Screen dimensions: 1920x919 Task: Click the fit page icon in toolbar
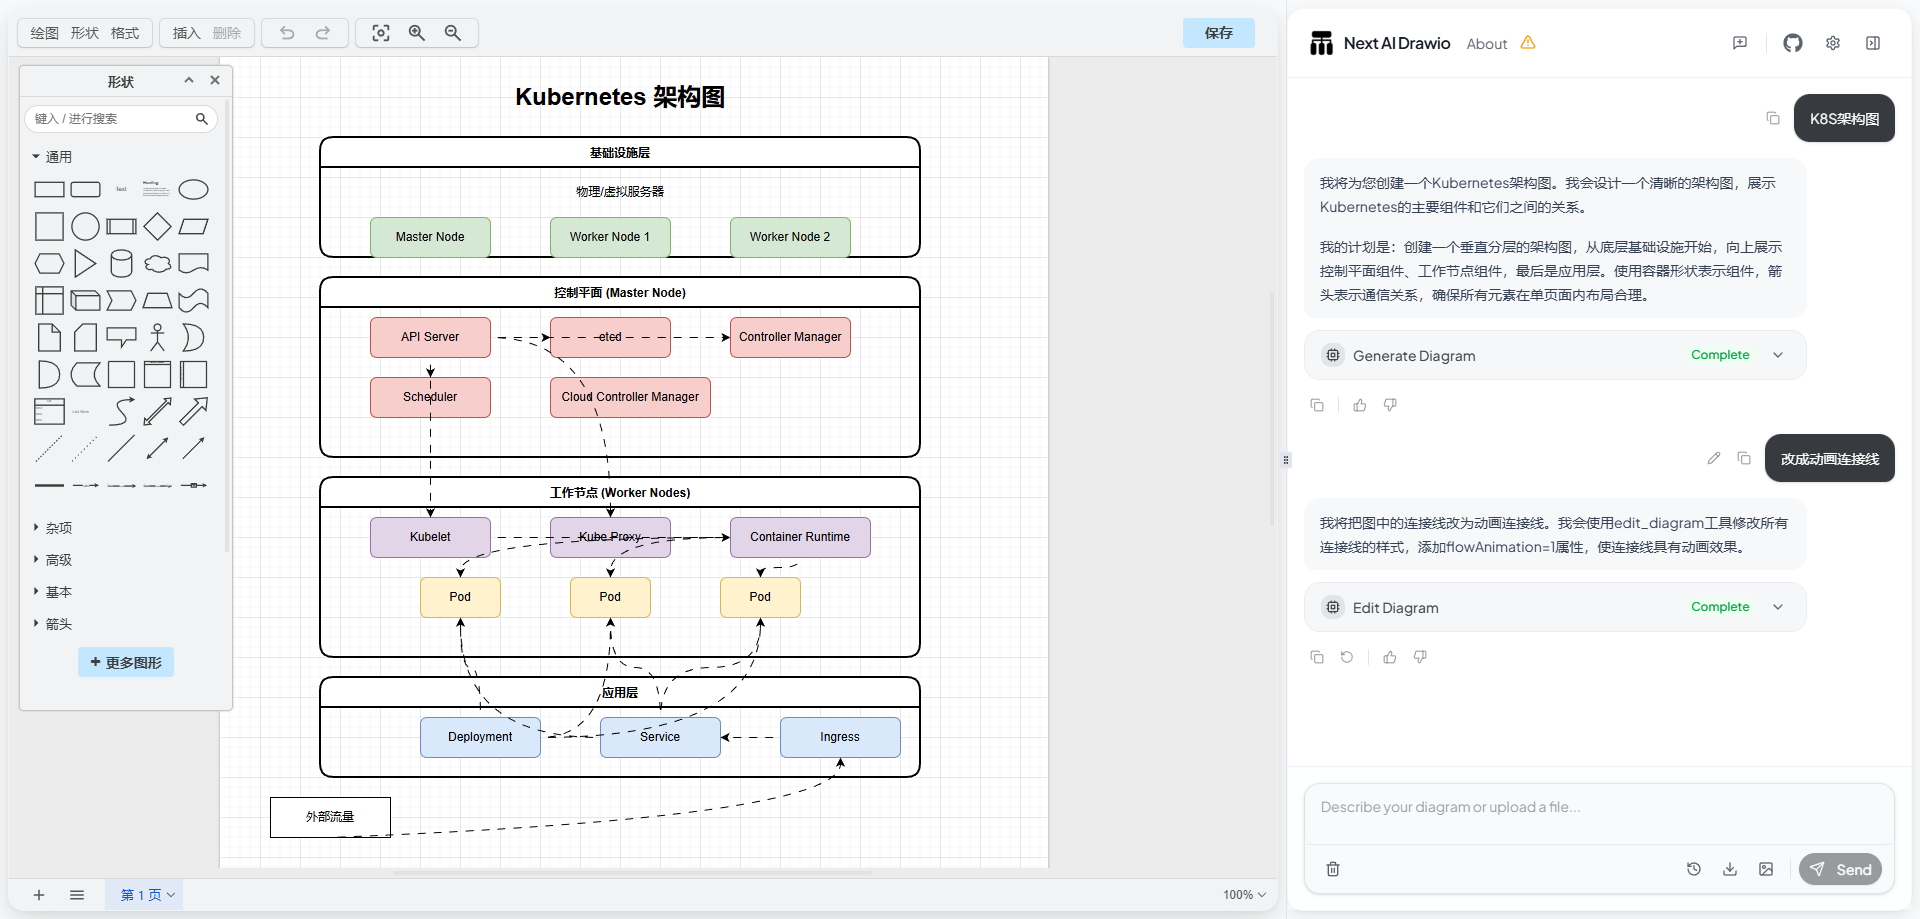click(x=381, y=33)
